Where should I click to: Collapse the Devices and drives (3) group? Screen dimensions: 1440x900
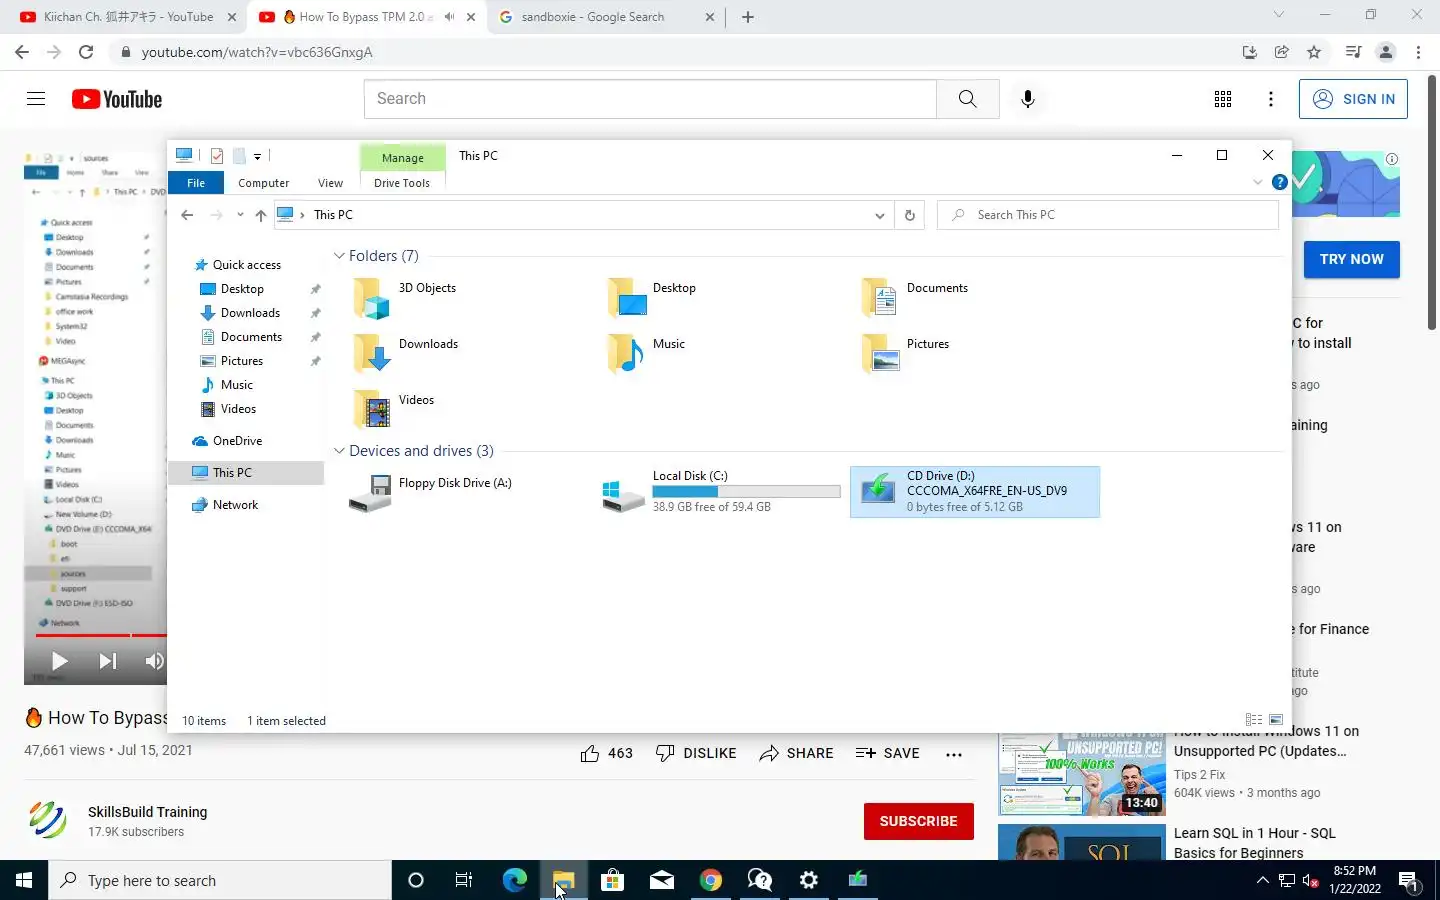339,451
